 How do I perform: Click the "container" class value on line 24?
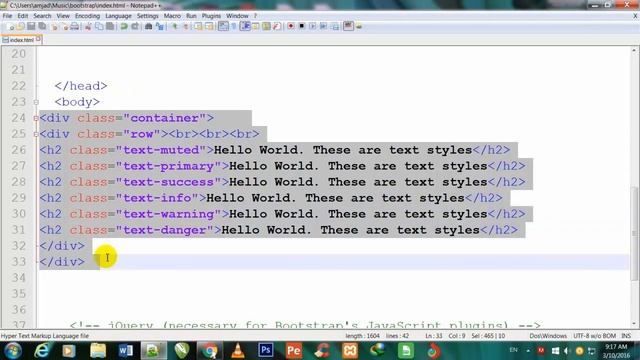click(x=164, y=118)
